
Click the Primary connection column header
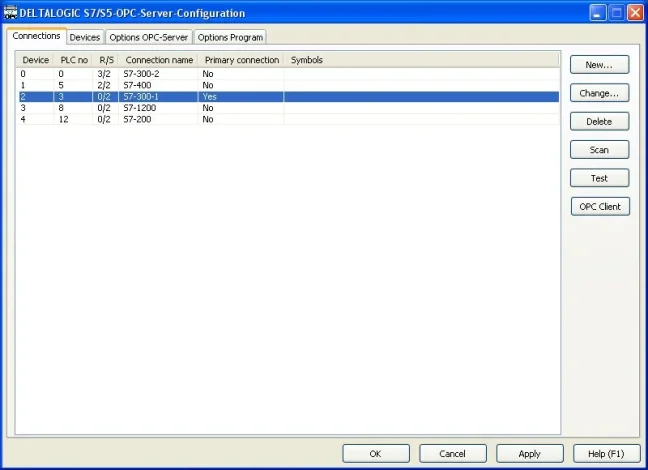[242, 60]
